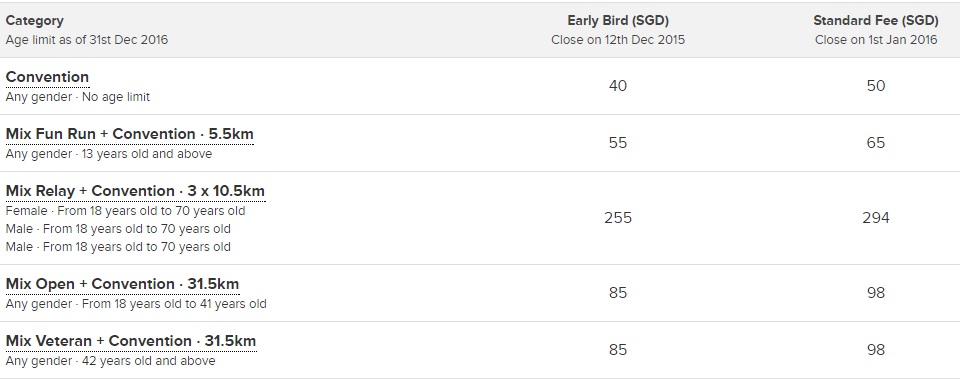Click Mix Veteran standard fee 98
The height and width of the screenshot is (379, 960).
pyautogui.click(x=876, y=350)
